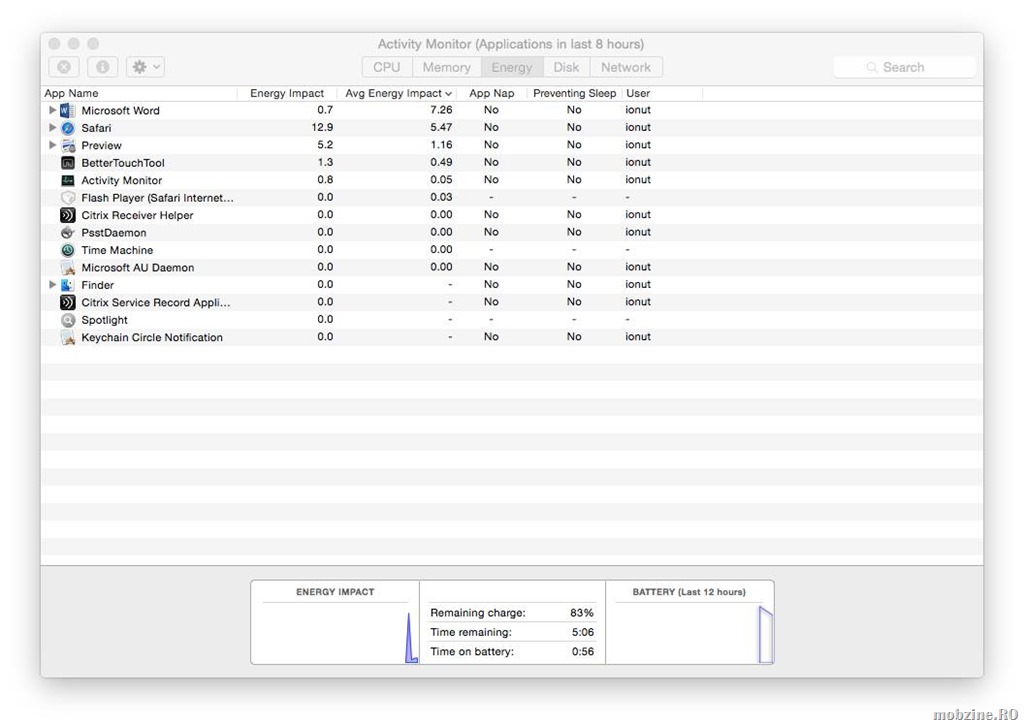1024x726 pixels.
Task: Switch to the Network tab
Action: click(x=626, y=67)
